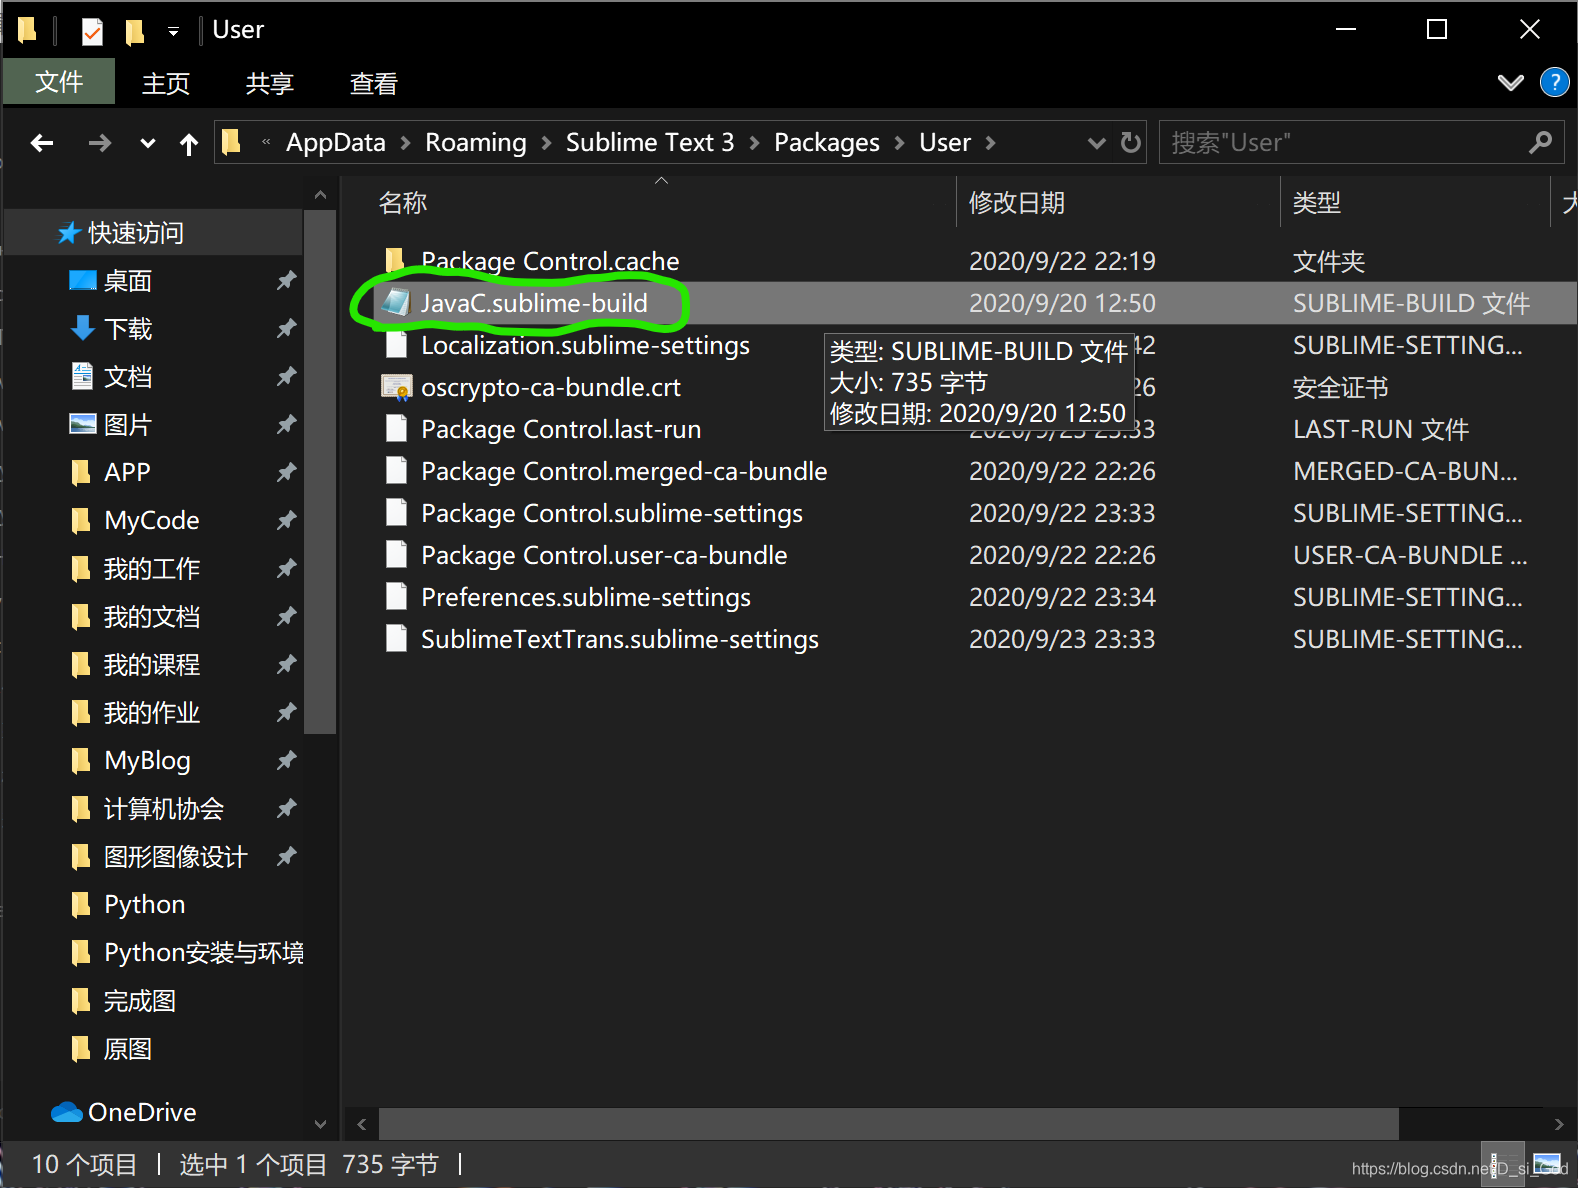
Task: Sort by the 类型 column header
Action: (1316, 203)
